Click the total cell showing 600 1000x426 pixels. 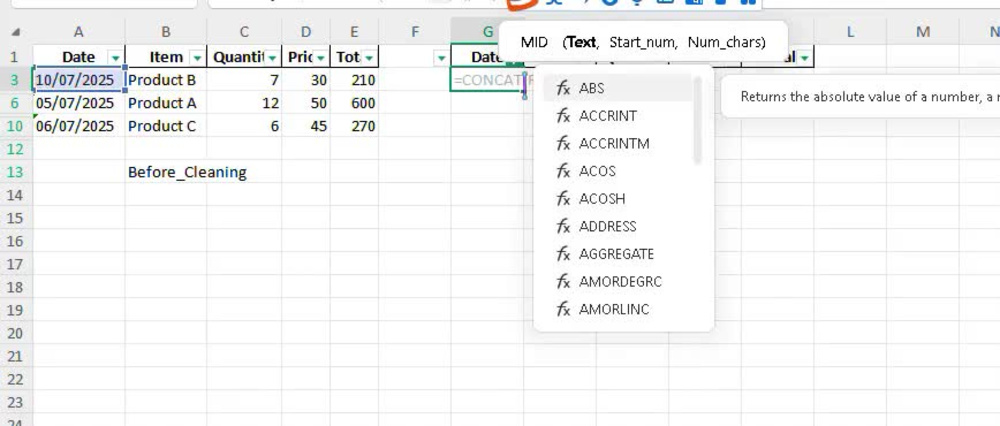coord(355,103)
